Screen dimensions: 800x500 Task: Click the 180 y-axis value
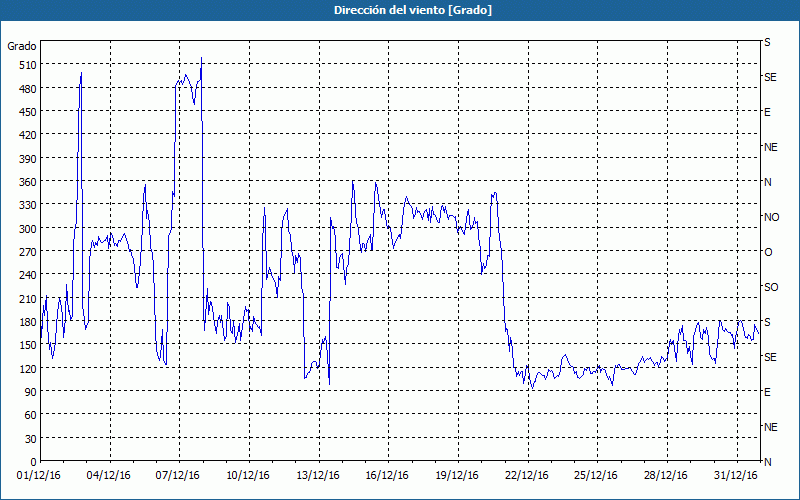point(27,322)
